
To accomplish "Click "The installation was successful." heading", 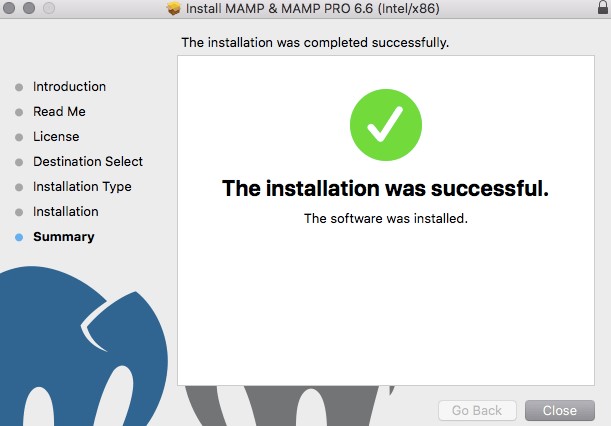I will [x=385, y=188].
